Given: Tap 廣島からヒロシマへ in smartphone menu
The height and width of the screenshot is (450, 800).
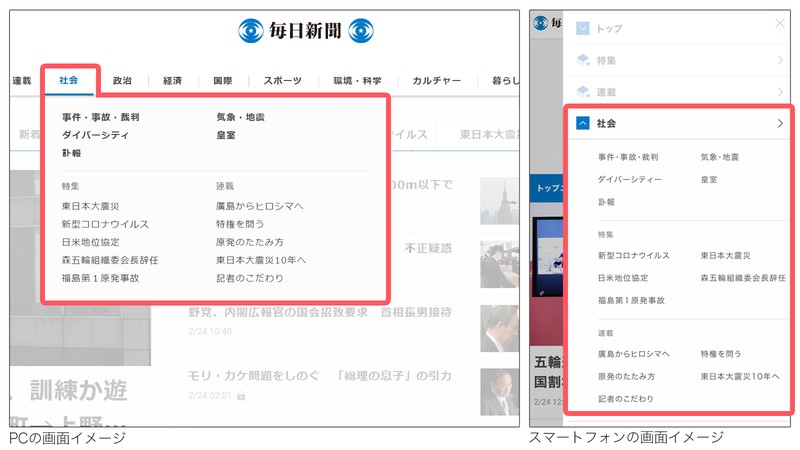Looking at the screenshot, I should click(634, 354).
